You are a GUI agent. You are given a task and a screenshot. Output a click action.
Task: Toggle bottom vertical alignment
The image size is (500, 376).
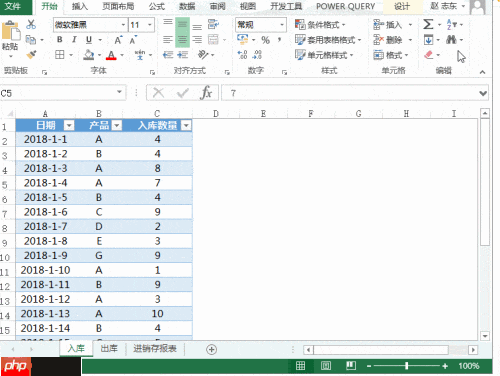pyautogui.click(x=197, y=27)
